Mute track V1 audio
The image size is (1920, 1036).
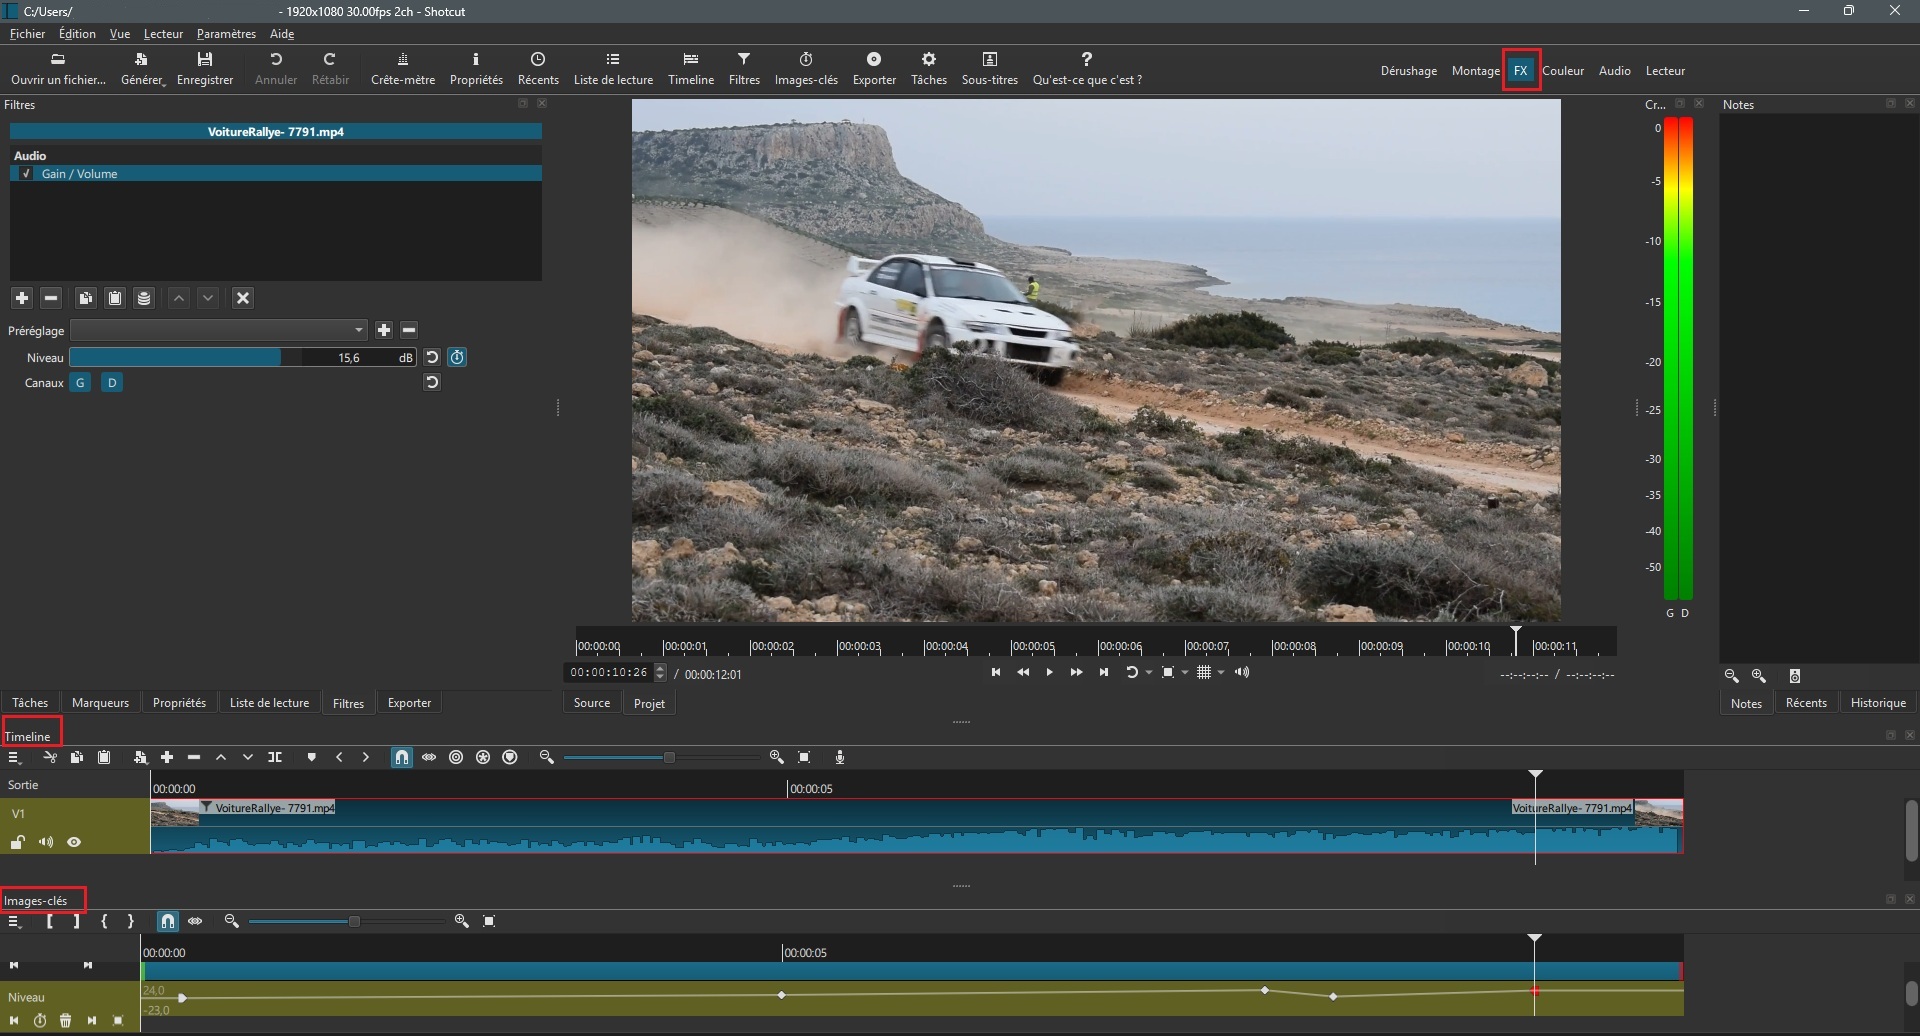click(46, 842)
